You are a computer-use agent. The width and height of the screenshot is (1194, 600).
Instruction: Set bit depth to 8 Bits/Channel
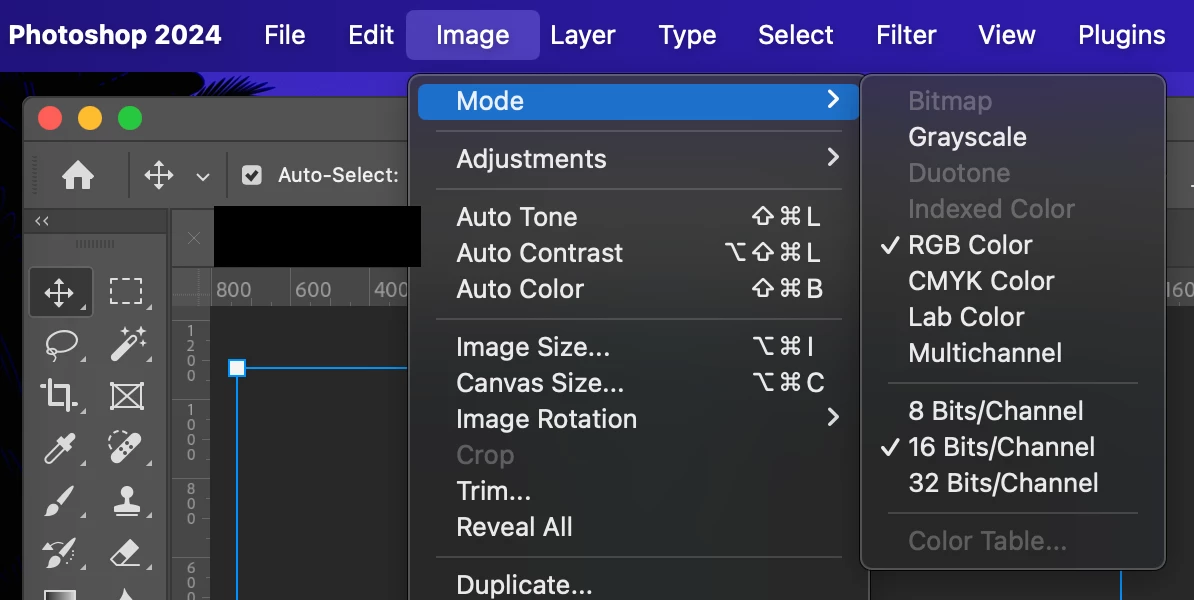pyautogui.click(x=995, y=411)
